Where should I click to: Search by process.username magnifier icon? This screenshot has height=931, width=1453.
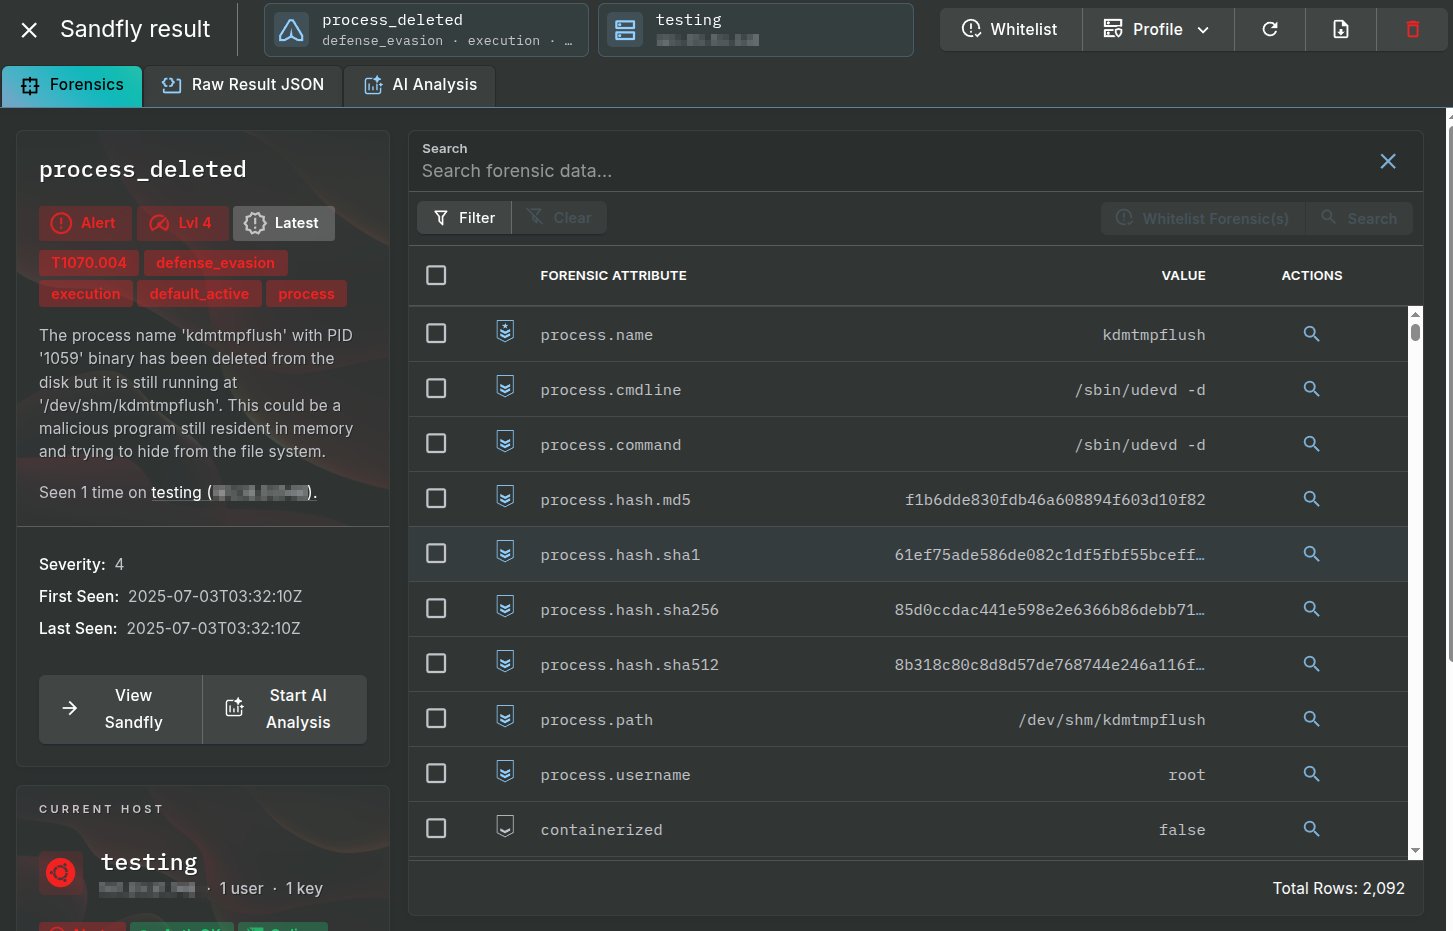[1311, 774]
